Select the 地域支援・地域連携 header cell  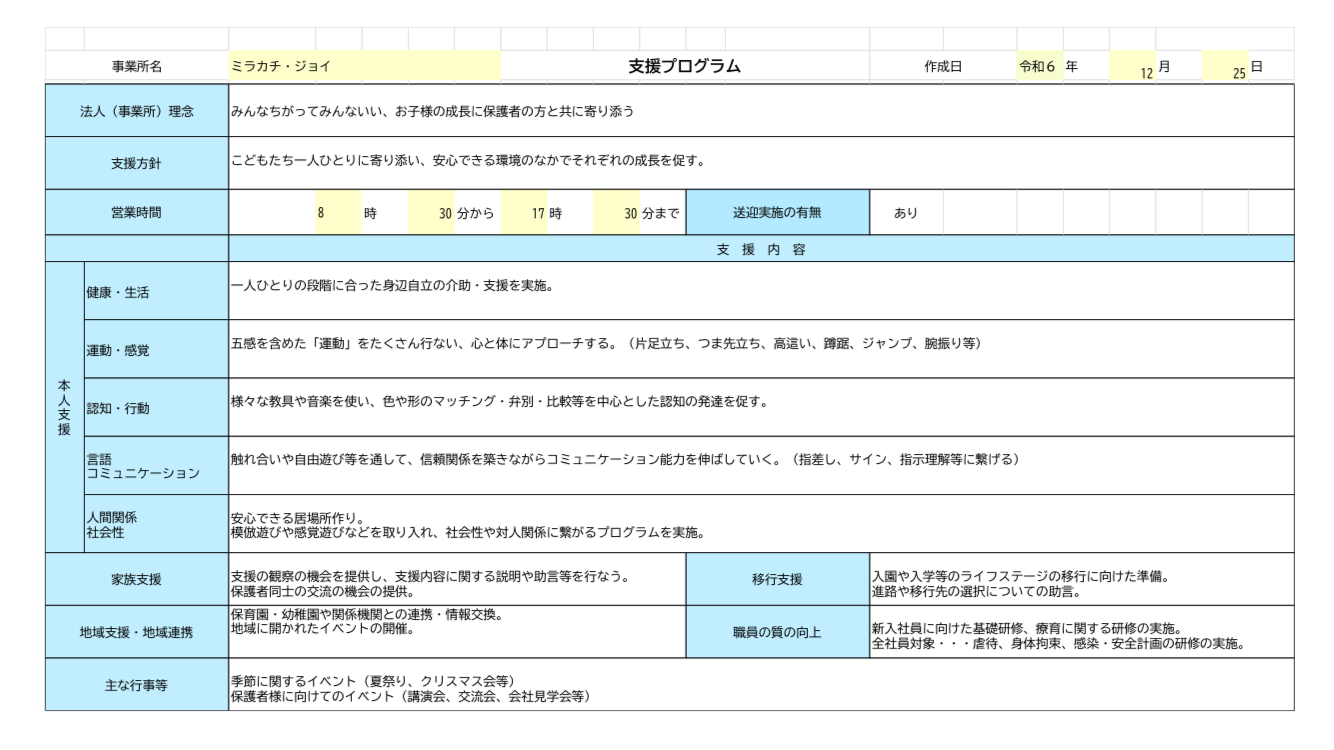[137, 632]
